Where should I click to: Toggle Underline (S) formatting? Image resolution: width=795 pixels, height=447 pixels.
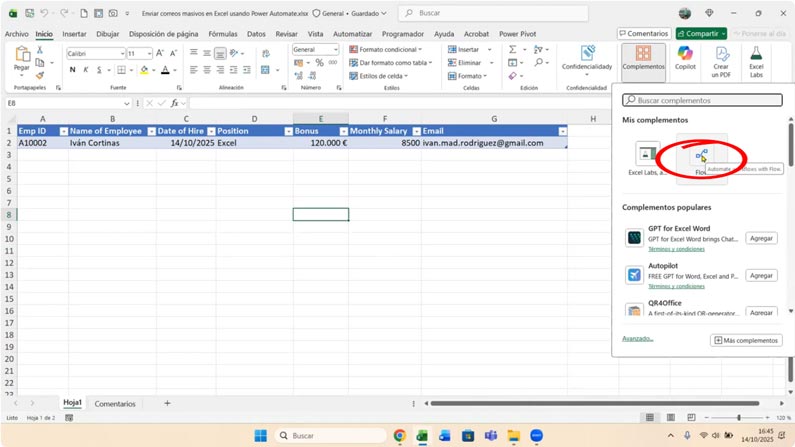(99, 69)
